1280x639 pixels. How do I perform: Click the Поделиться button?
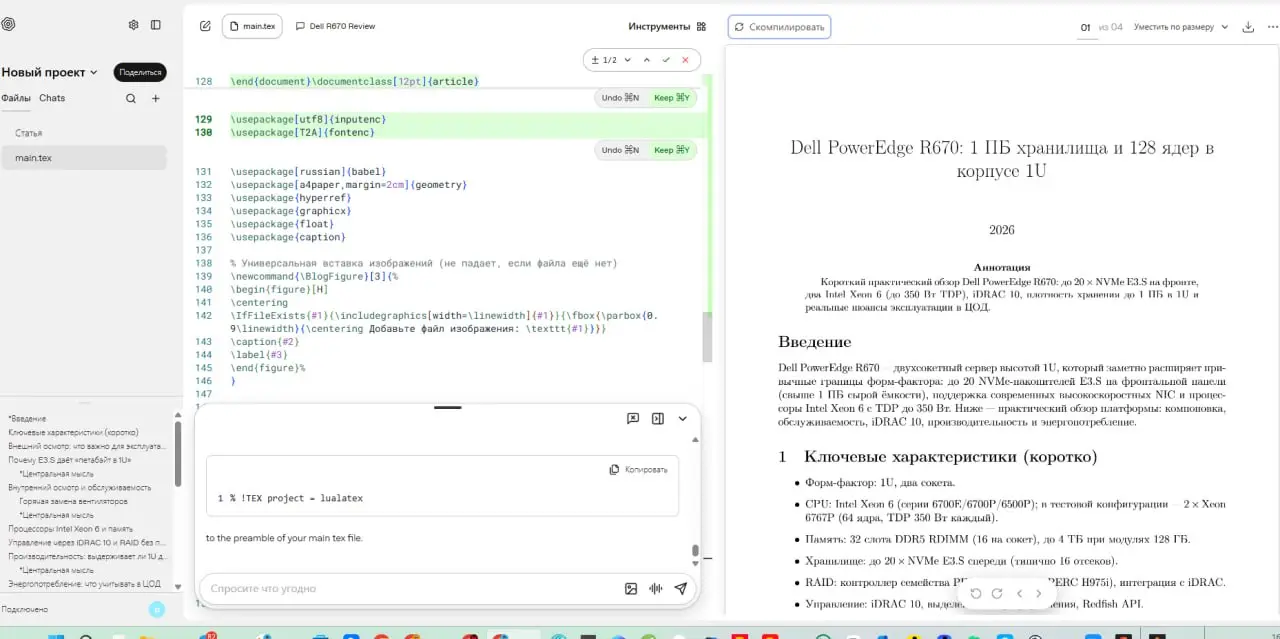(x=140, y=72)
